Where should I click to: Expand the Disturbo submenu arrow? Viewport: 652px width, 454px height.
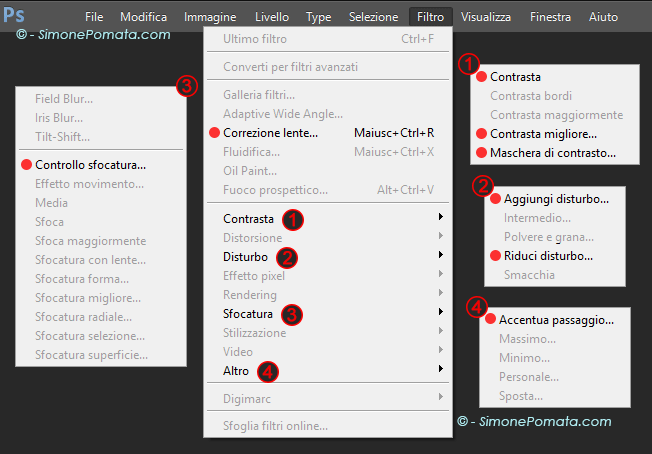440,254
